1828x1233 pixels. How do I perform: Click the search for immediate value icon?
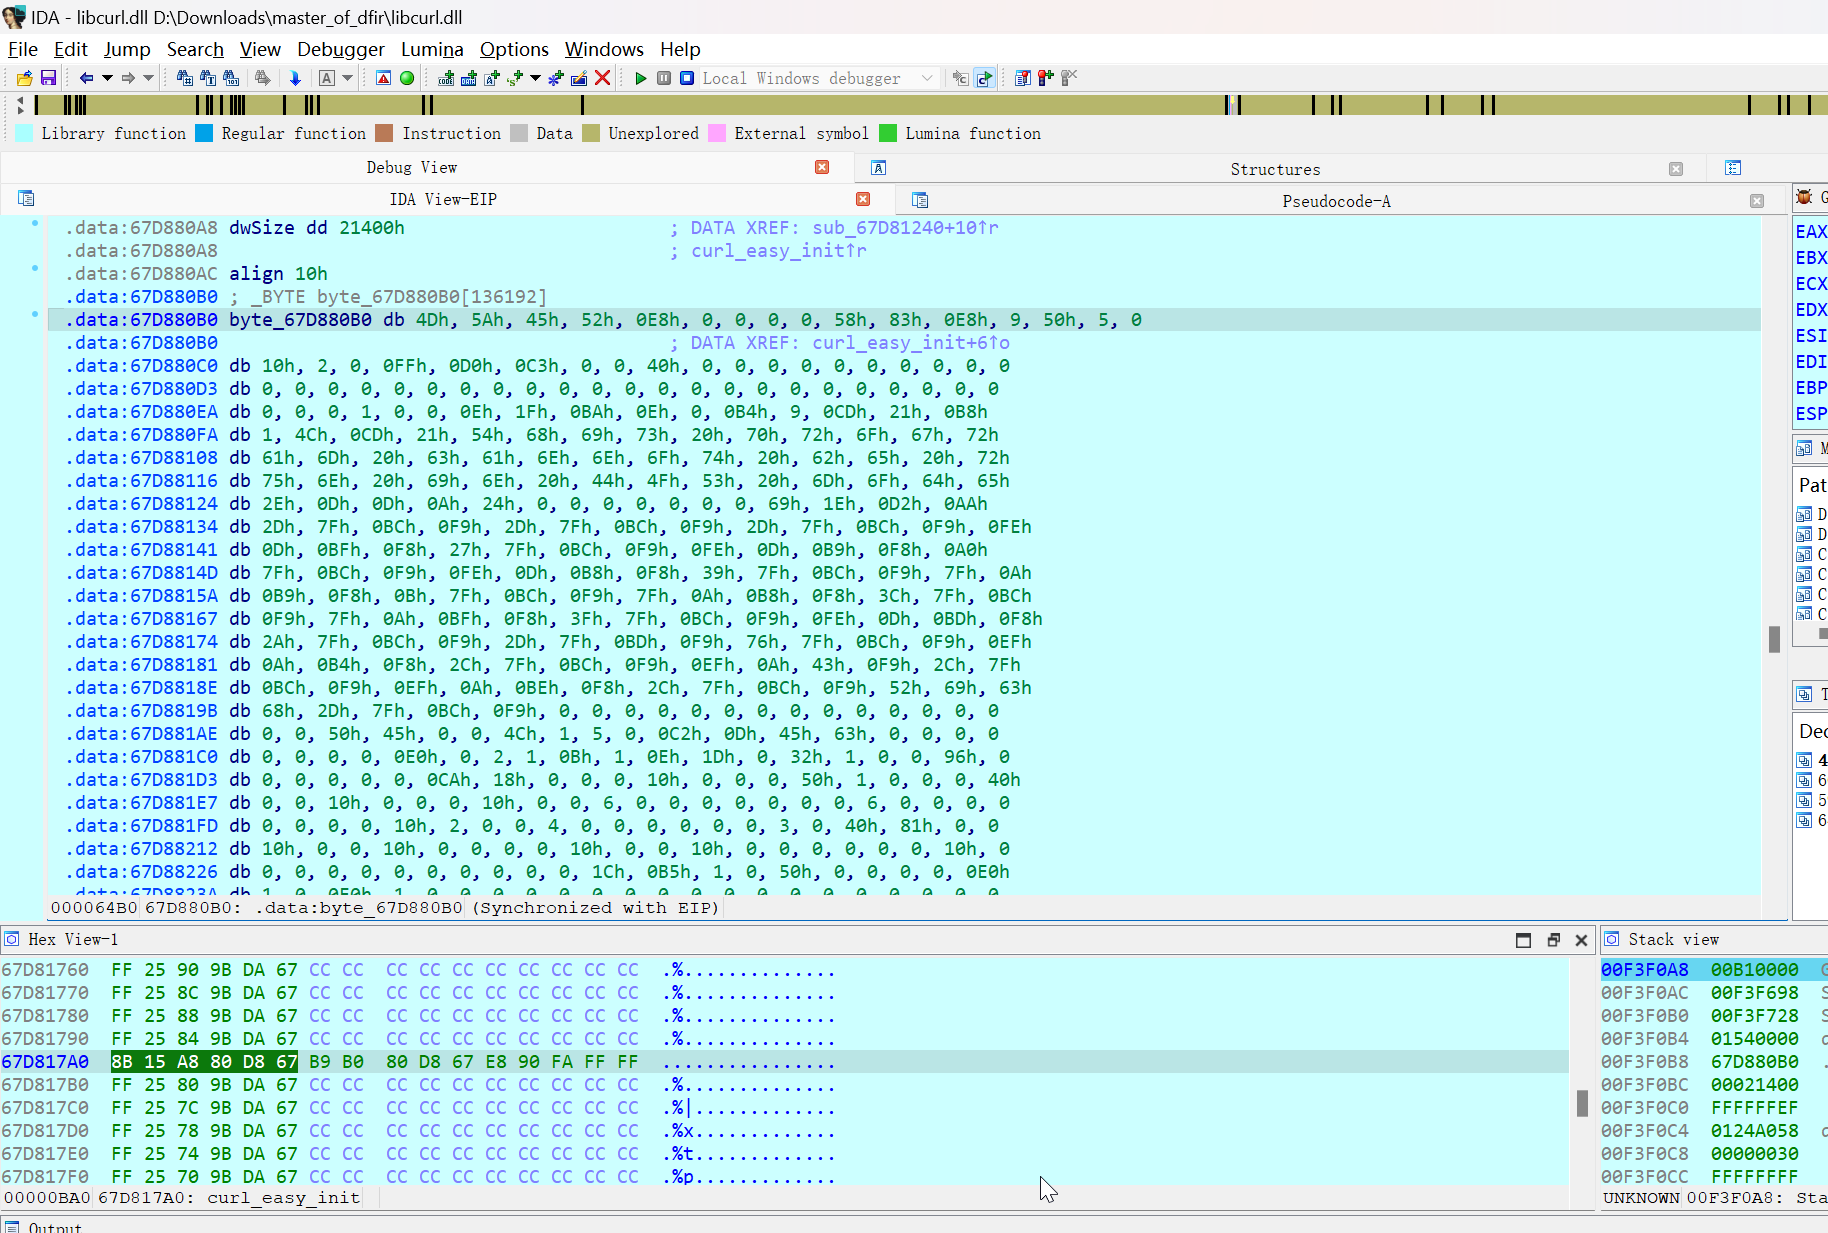coord(185,78)
